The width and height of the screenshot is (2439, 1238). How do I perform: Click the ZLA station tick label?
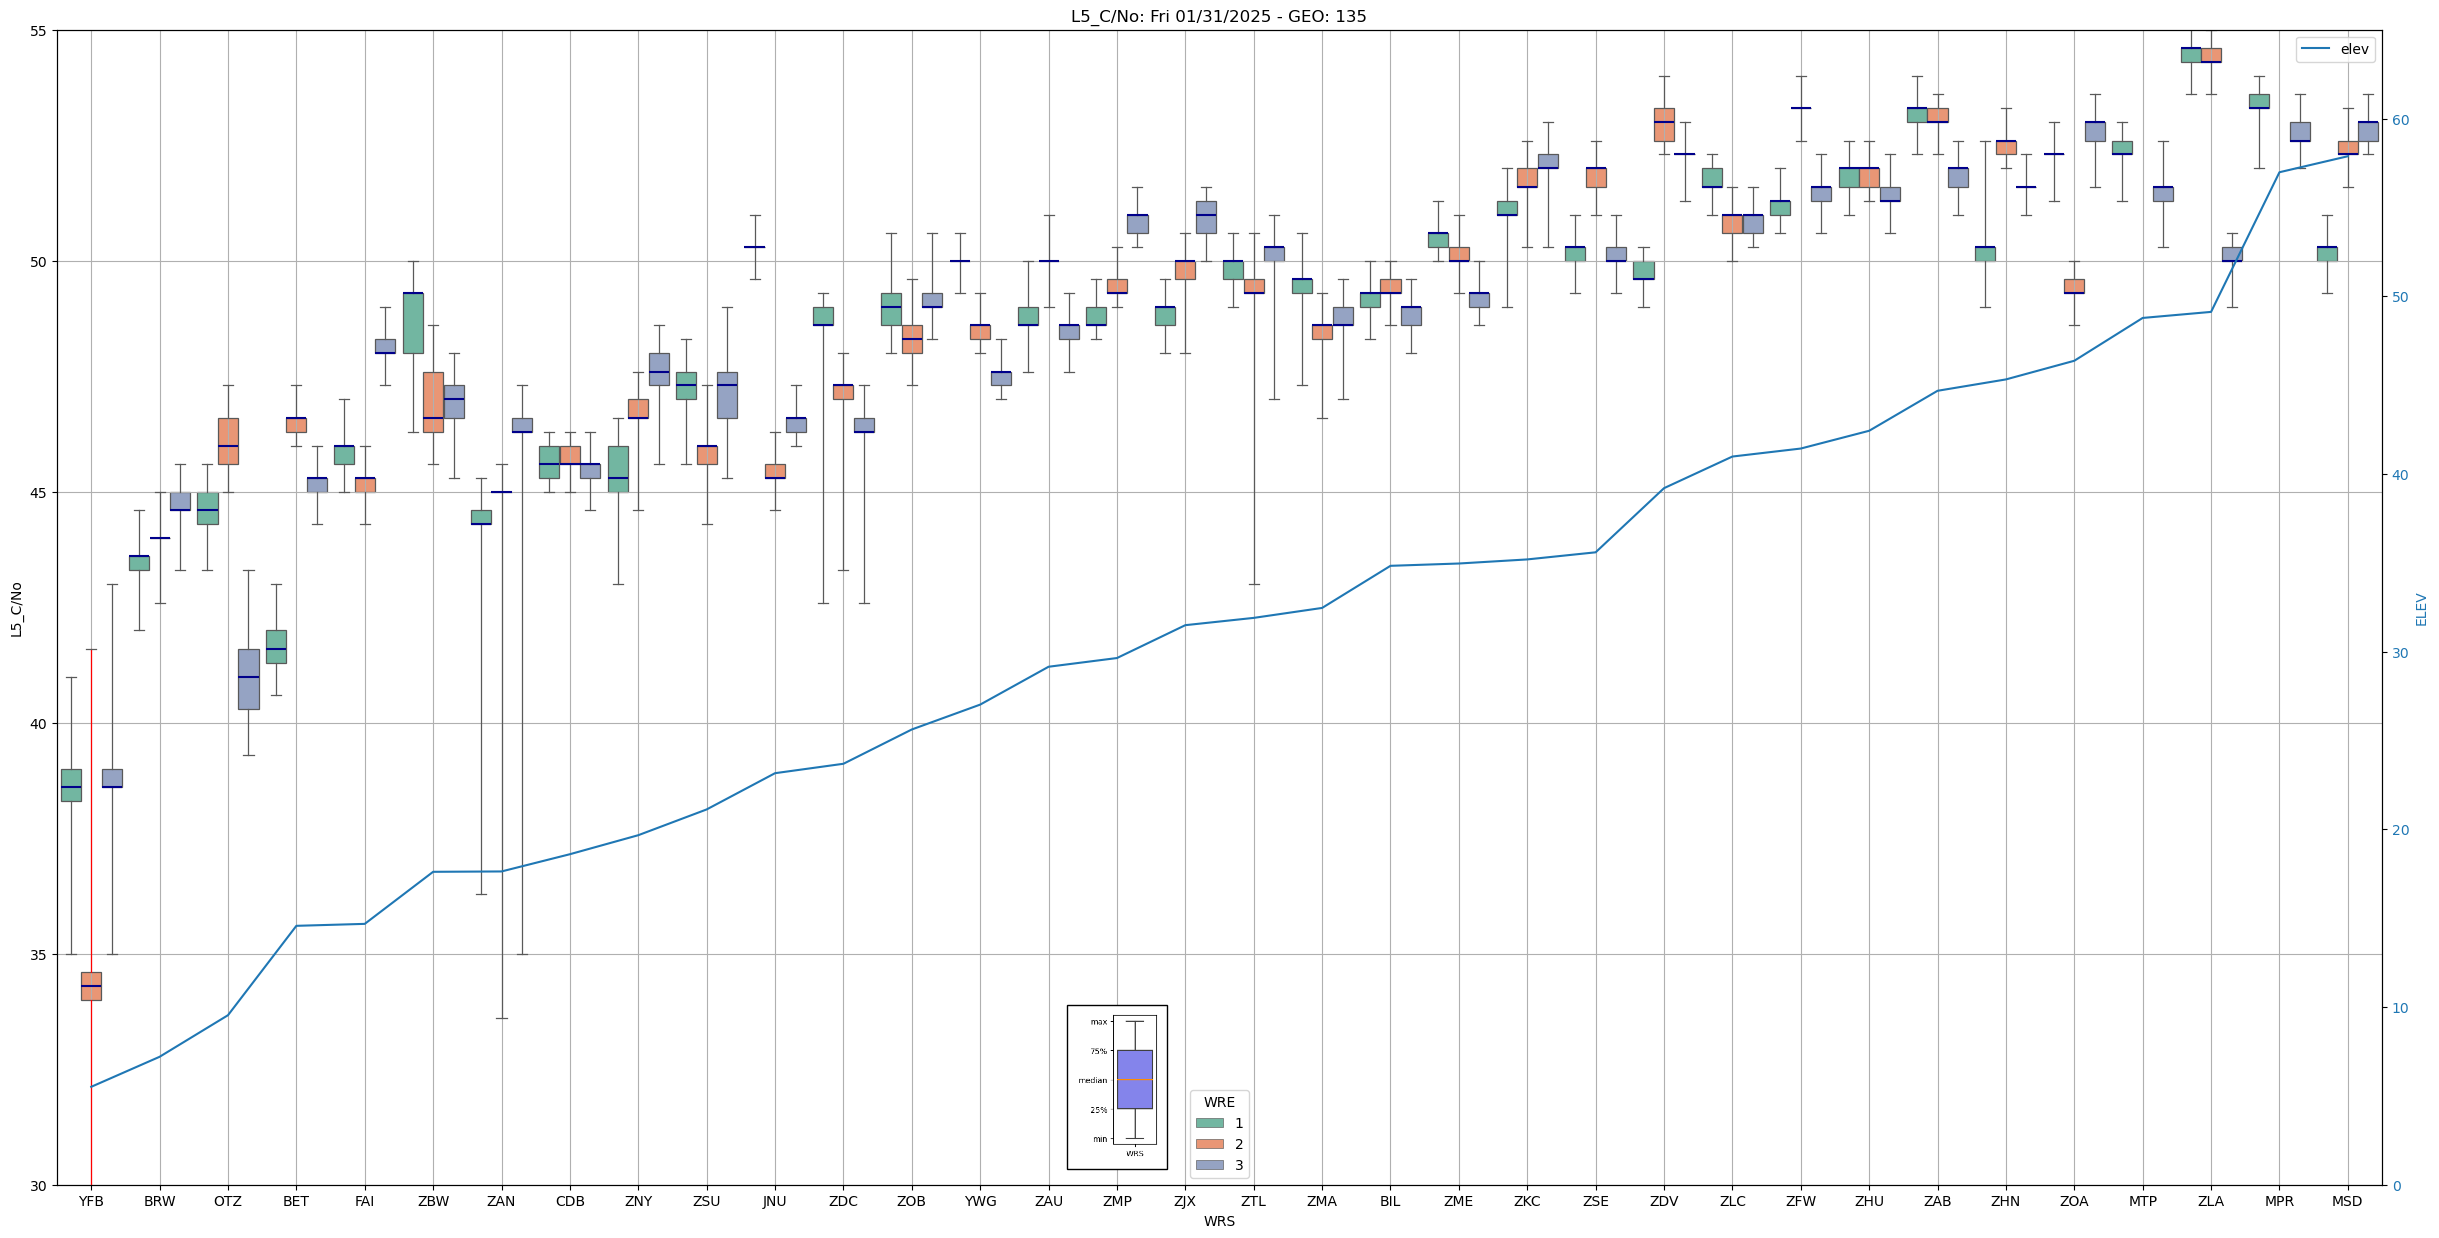[2211, 1202]
